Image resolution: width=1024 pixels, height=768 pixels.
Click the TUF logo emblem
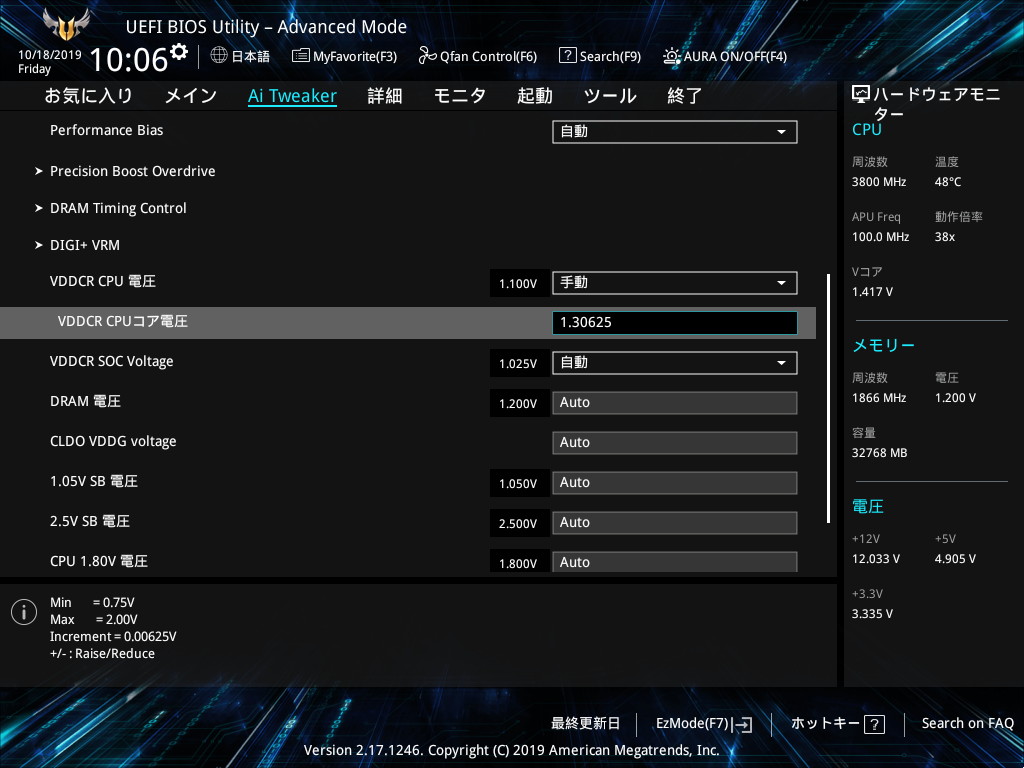(66, 24)
